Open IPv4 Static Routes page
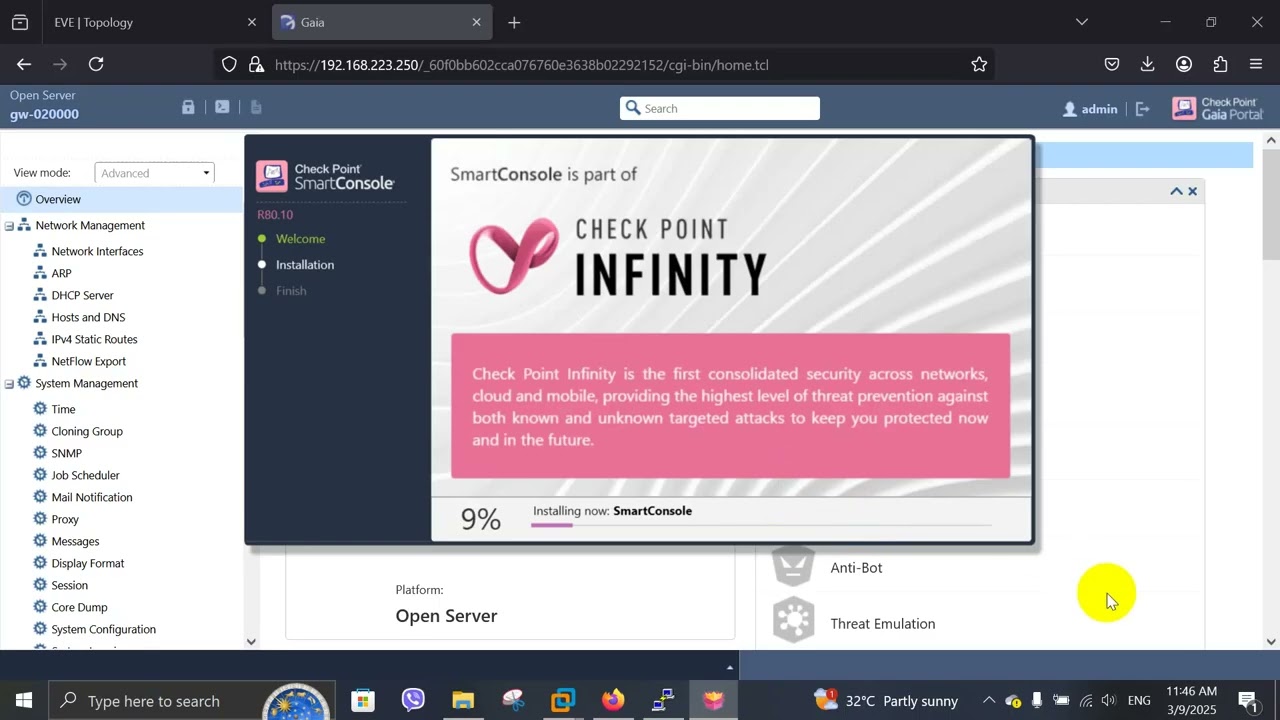 [x=94, y=339]
